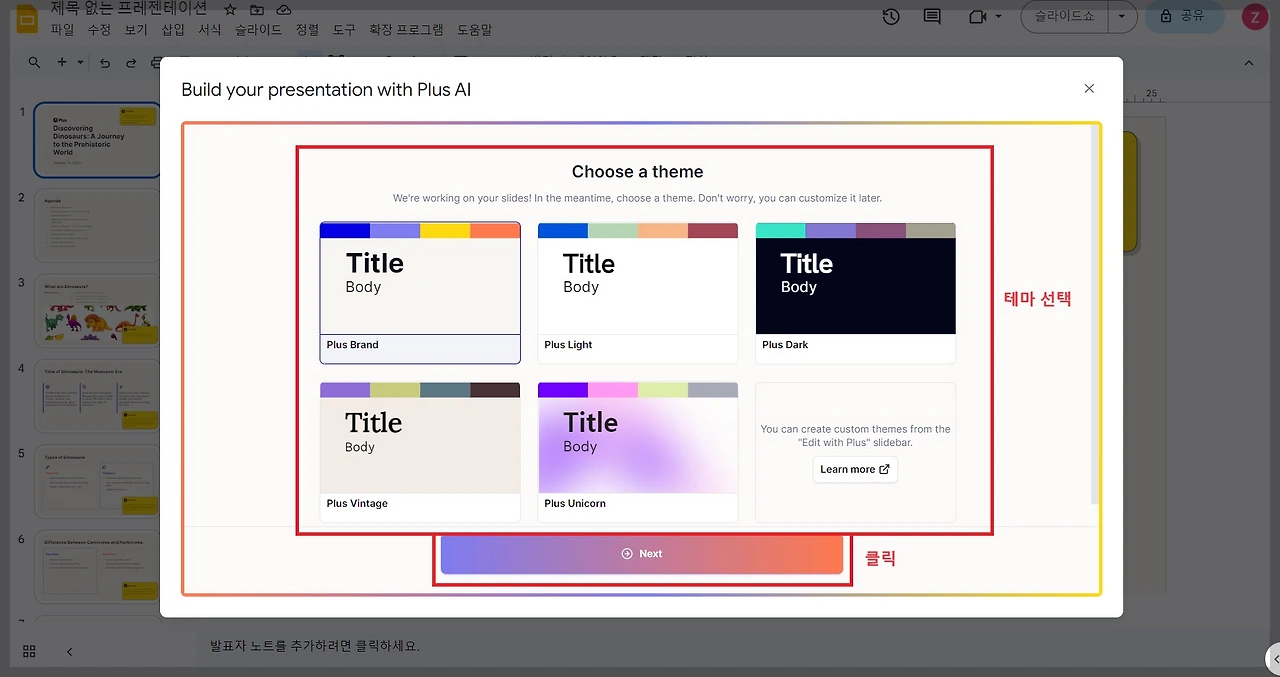Select slide 5 Types of Dinosaurs thumbnail
1280x677 pixels.
click(x=97, y=482)
